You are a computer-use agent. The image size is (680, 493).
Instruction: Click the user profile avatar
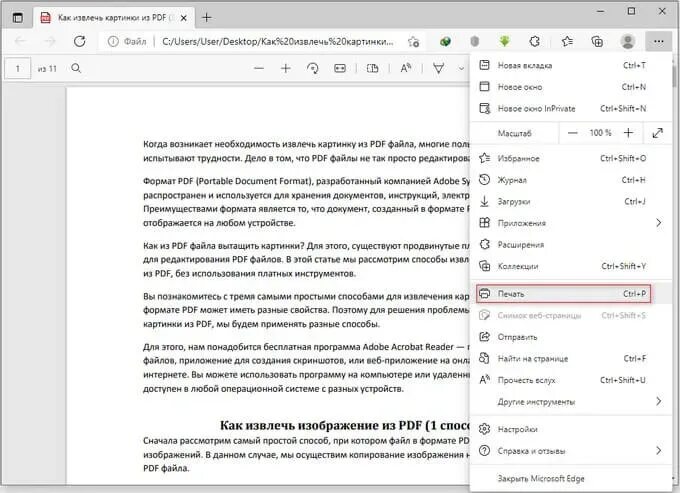628,42
